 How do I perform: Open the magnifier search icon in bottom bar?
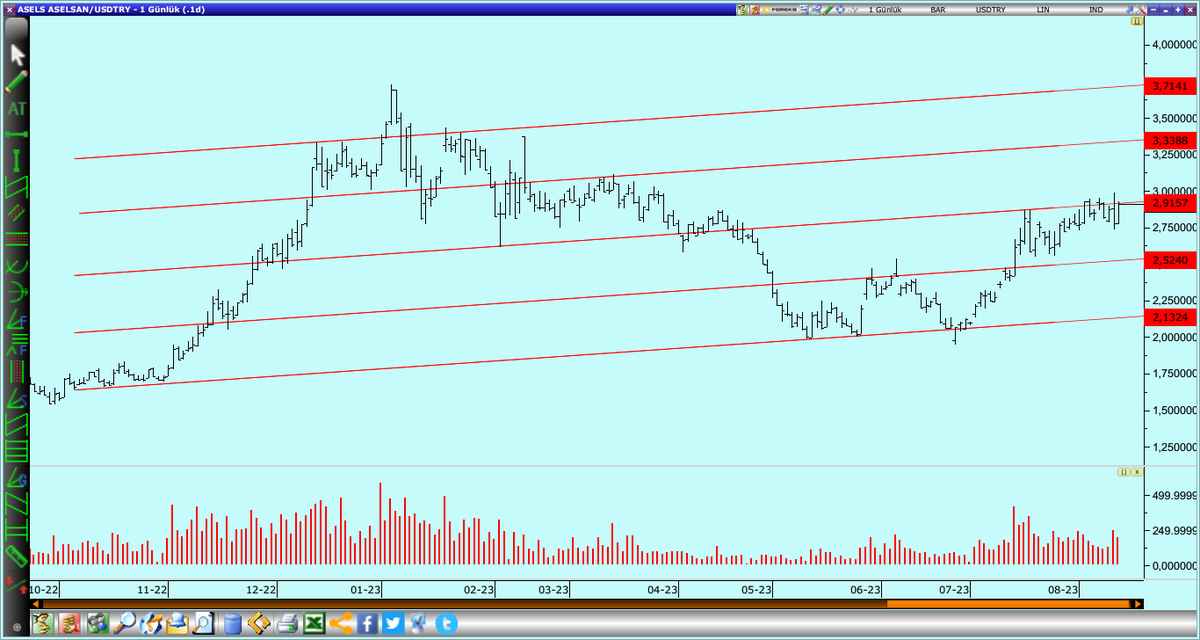125,624
